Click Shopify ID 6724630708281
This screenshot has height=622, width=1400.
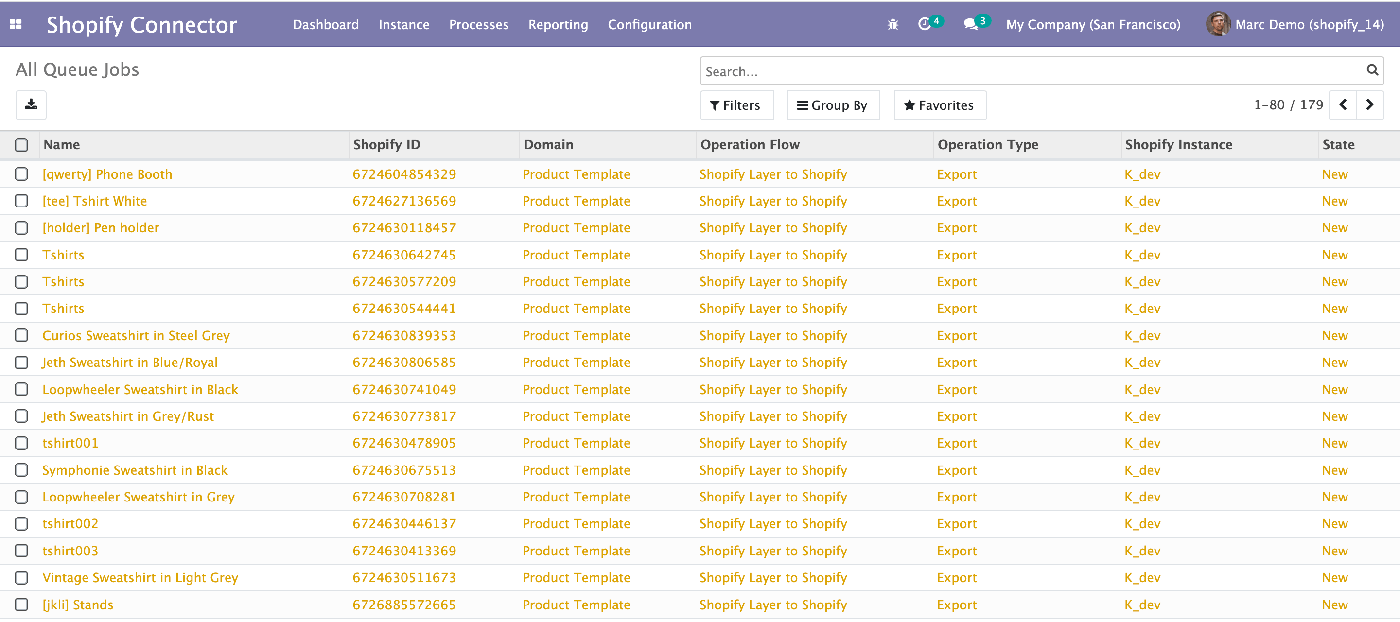[x=404, y=497]
